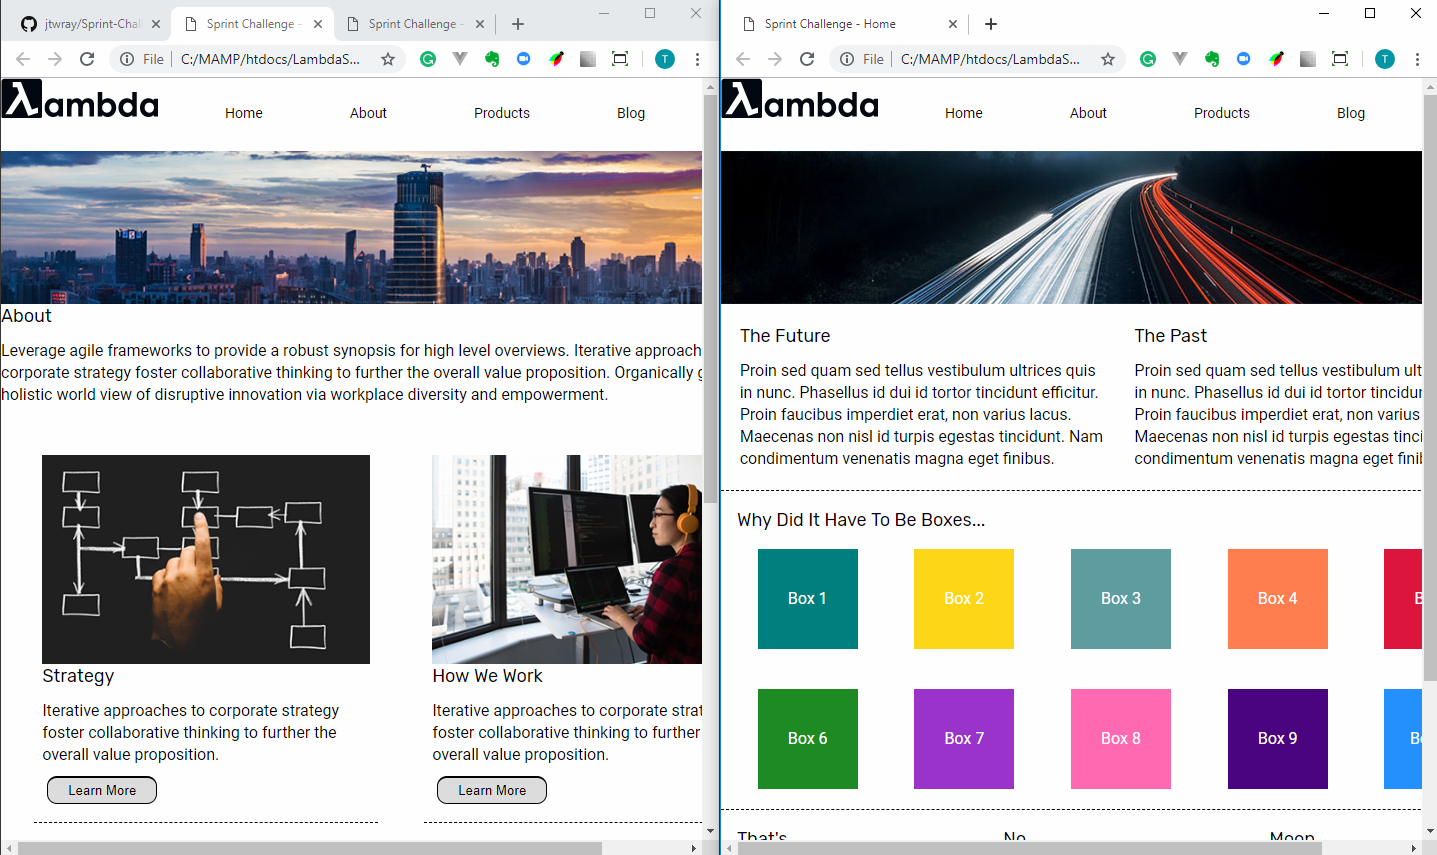Switch to the jtwray/Sprint-Challenge GitHub tab

pos(85,24)
